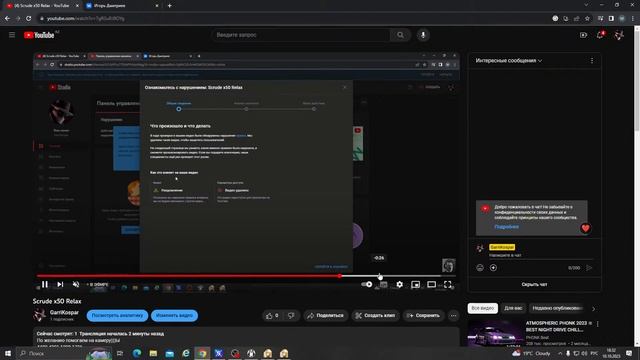
Task: Open player settings gear
Action: [x=400, y=284]
